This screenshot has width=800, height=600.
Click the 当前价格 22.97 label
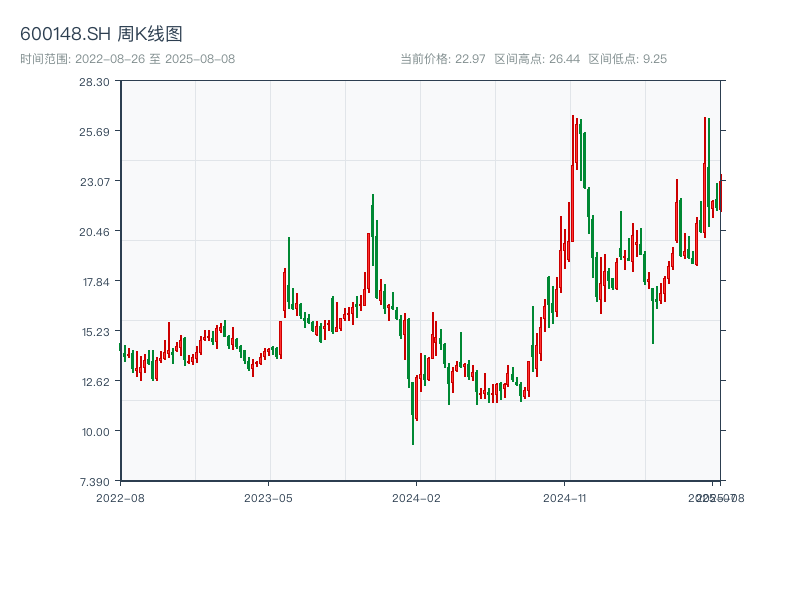[442, 59]
